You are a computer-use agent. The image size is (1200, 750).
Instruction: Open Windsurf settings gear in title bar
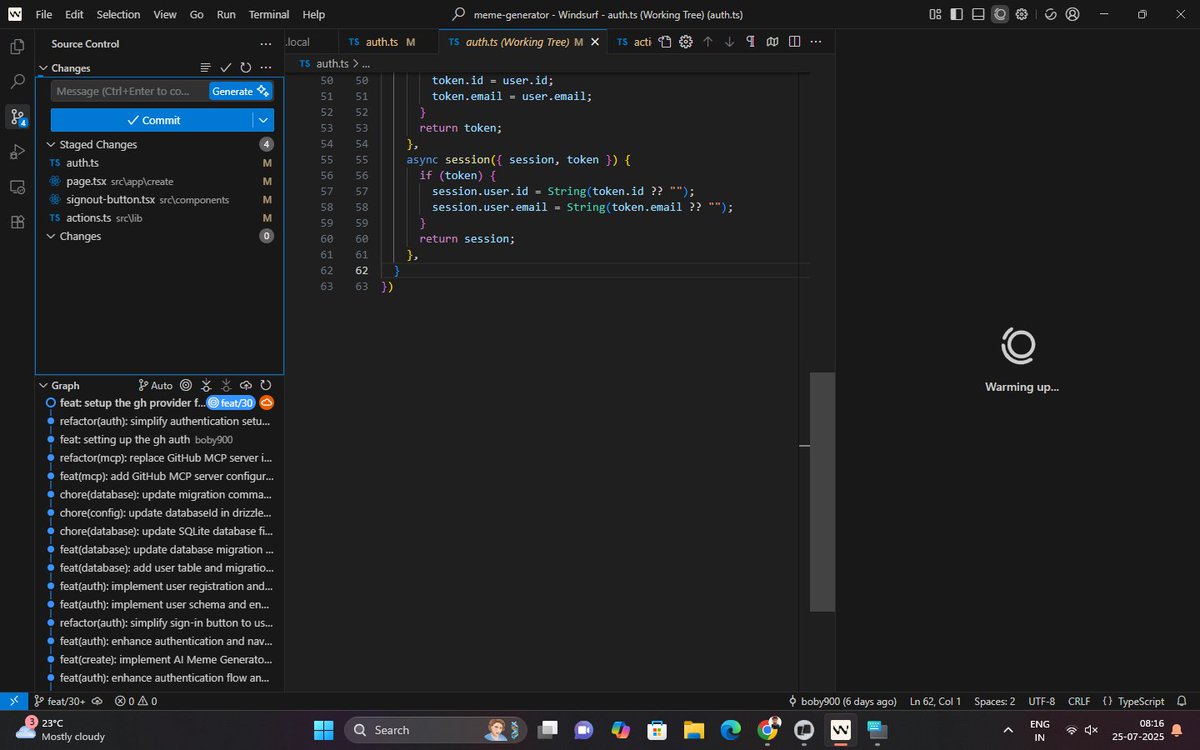pos(1021,14)
